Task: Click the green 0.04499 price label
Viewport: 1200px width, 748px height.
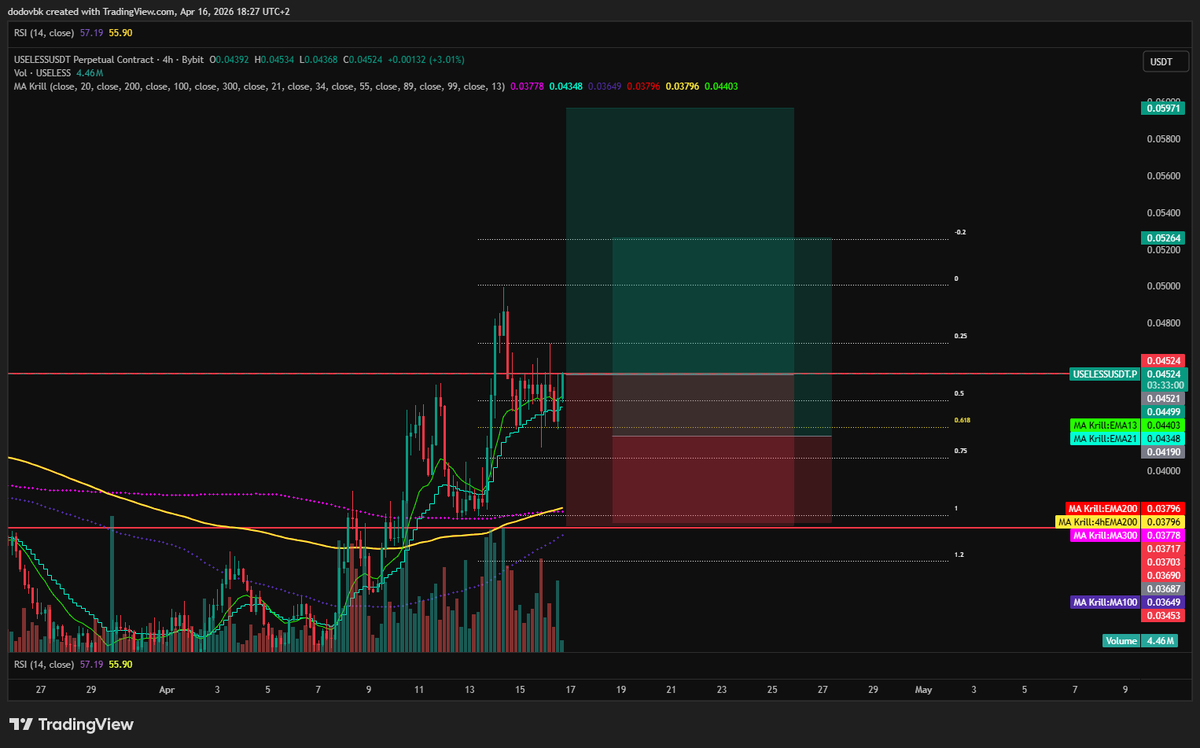Action: tap(1161, 411)
